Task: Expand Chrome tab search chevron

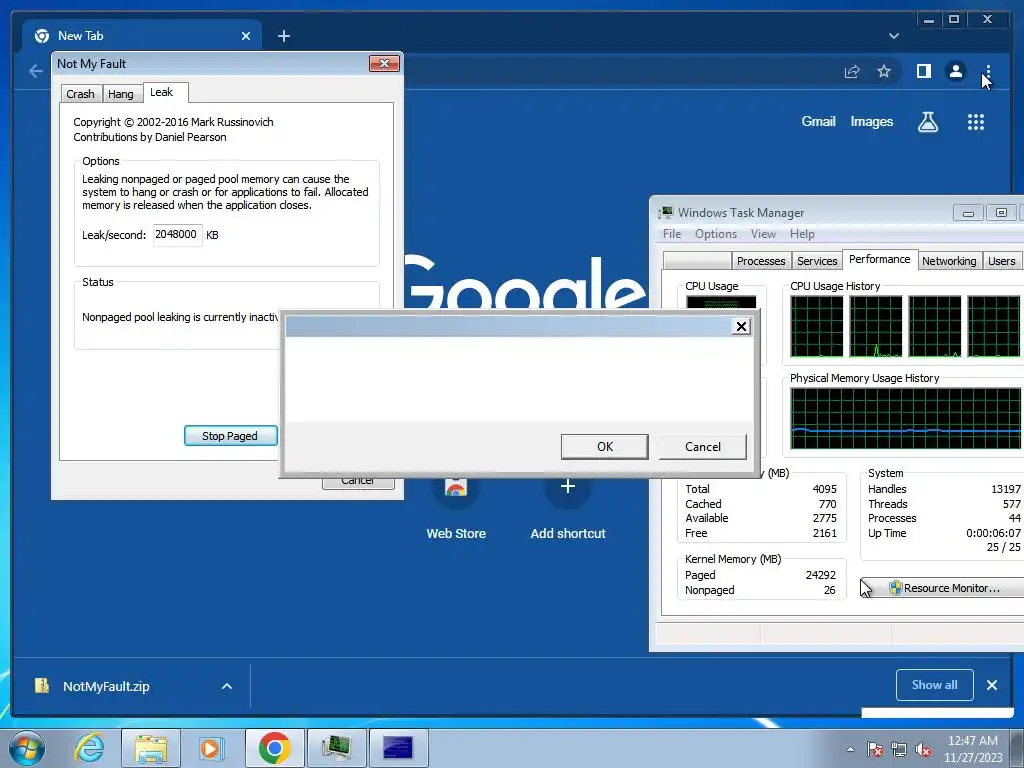Action: click(x=893, y=36)
